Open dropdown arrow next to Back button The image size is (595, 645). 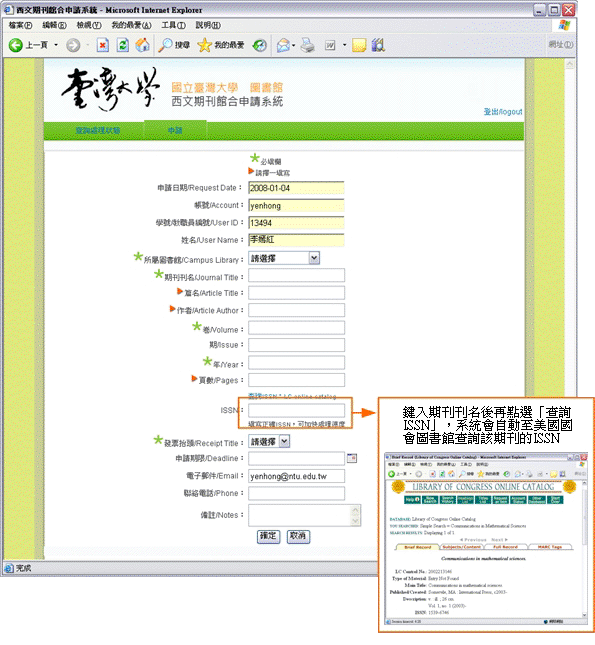pyautogui.click(x=56, y=45)
